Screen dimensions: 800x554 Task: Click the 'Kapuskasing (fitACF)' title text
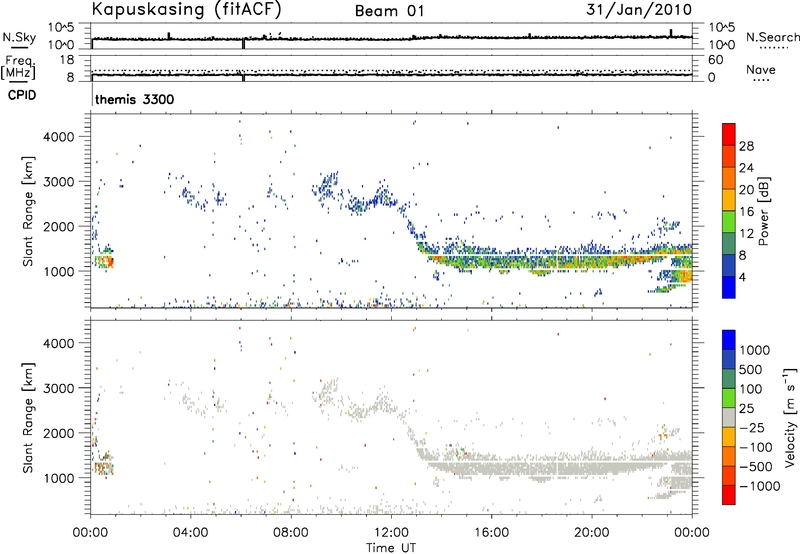[186, 9]
